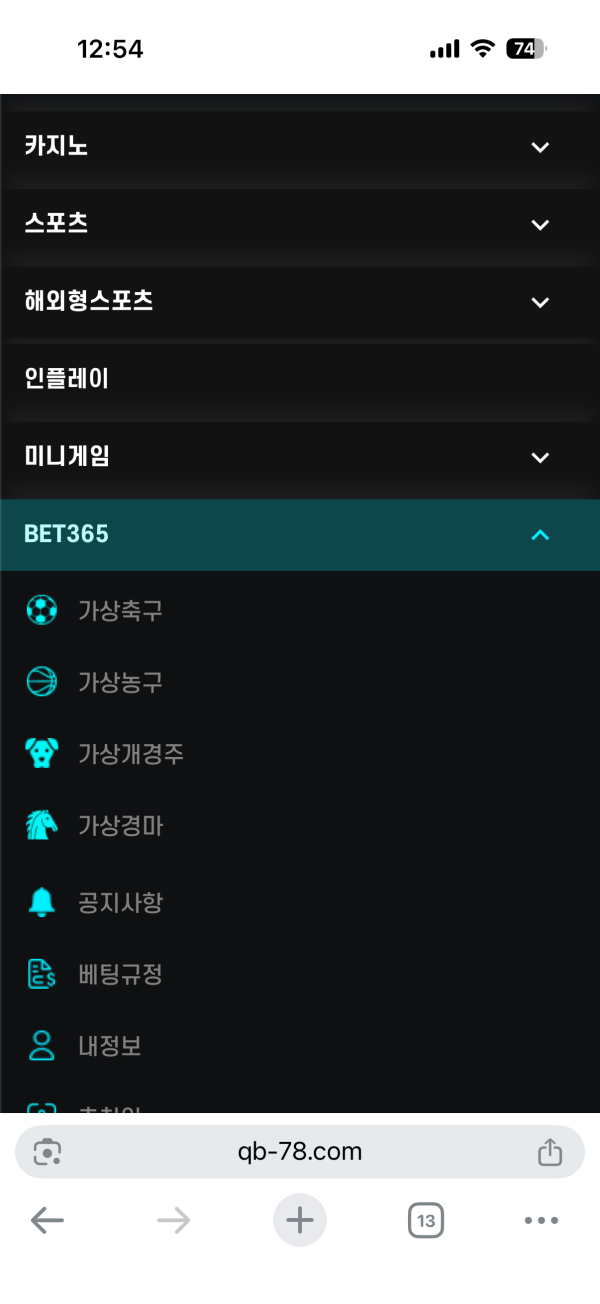Click the dog racing icon
The height and width of the screenshot is (1304, 600).
click(41, 754)
